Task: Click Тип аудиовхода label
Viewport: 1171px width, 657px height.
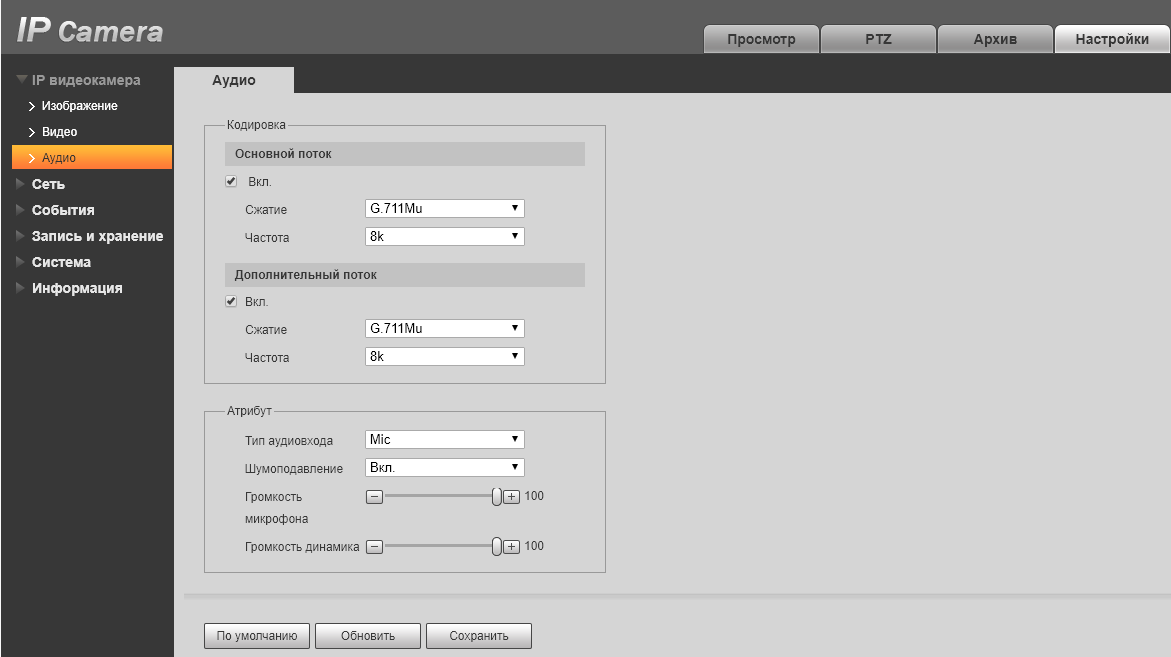Action: coord(288,441)
